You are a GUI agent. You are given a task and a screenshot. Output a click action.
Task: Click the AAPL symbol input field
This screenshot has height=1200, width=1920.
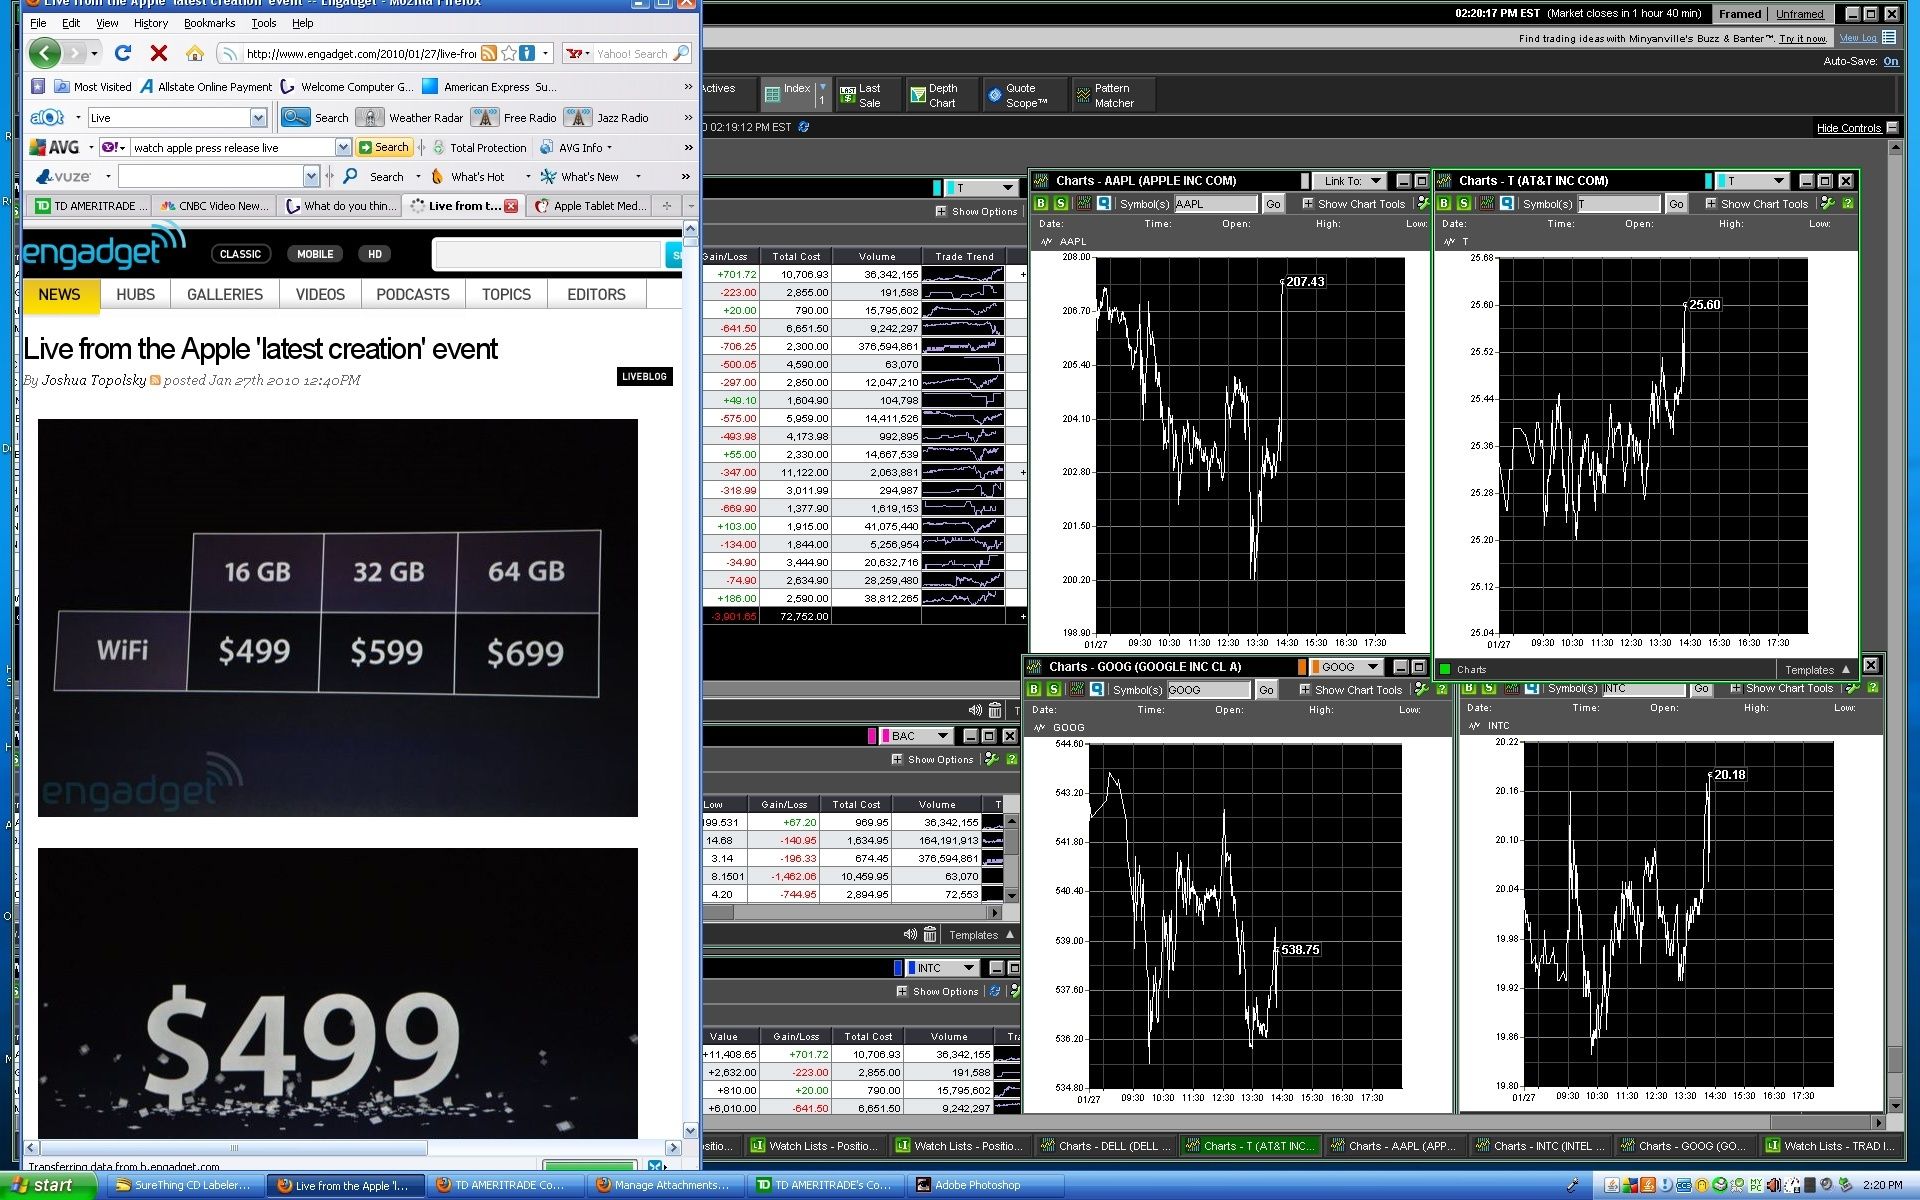tap(1215, 204)
